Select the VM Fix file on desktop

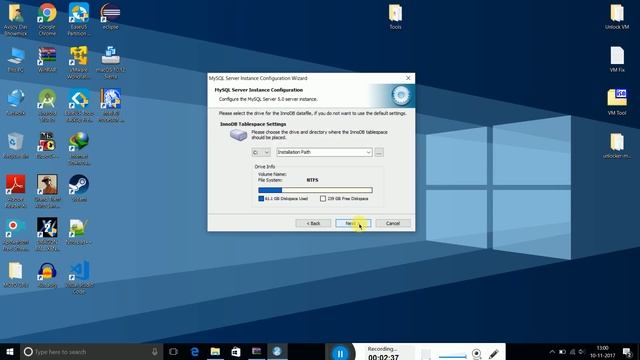click(617, 60)
